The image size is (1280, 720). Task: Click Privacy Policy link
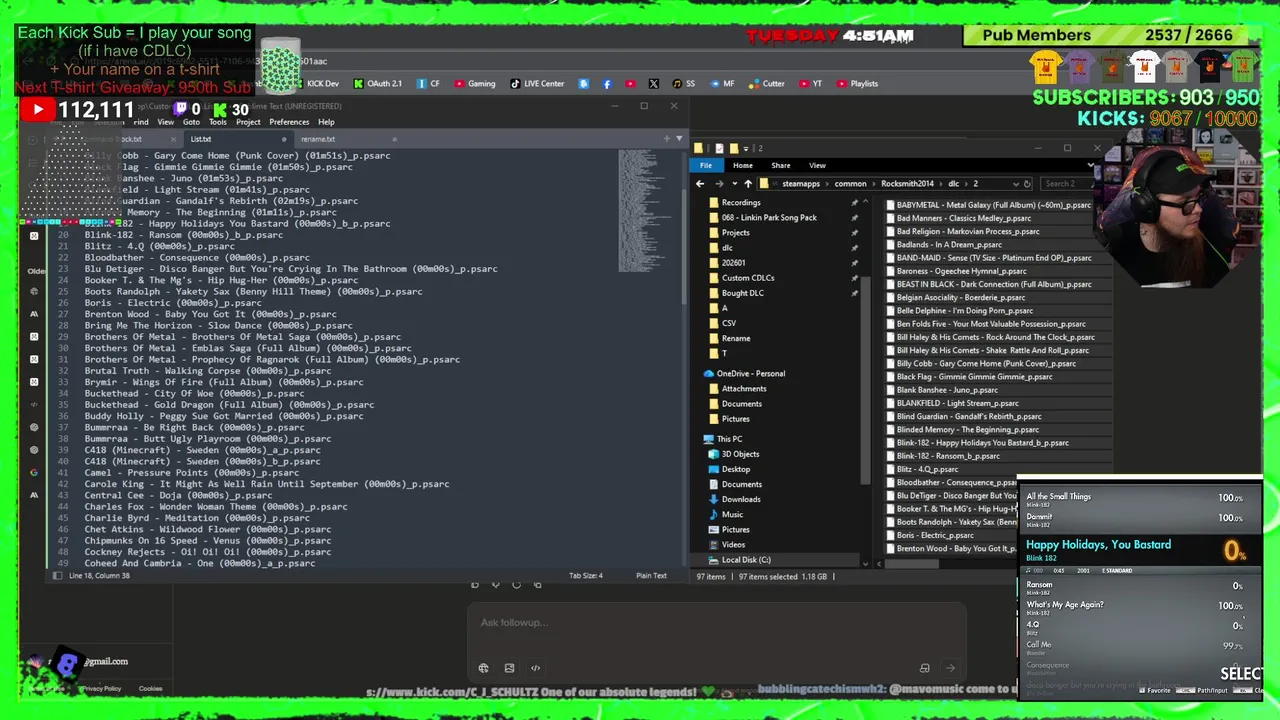pos(101,688)
